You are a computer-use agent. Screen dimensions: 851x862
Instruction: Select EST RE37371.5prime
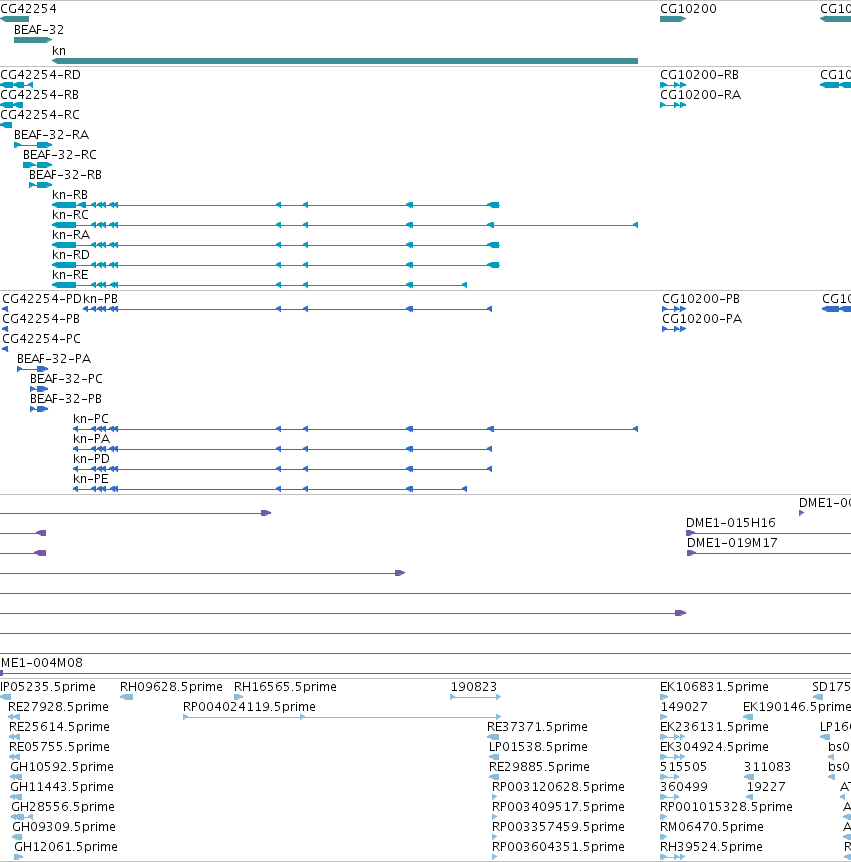pos(537,727)
